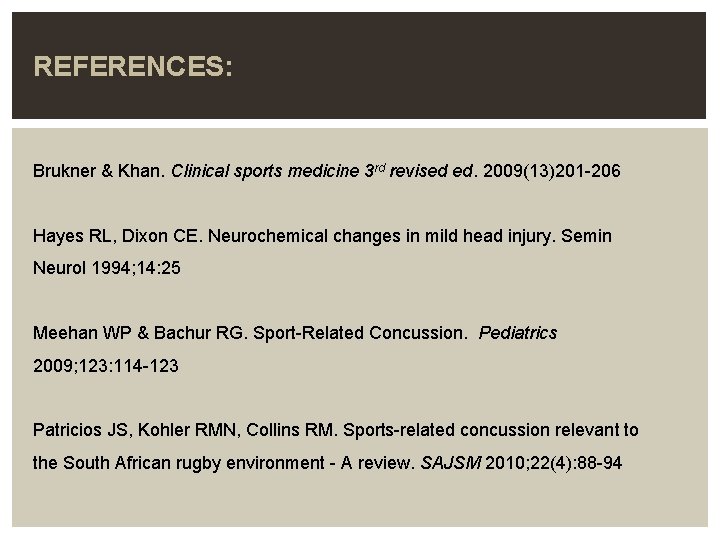Select the Patricios JS author name
Screen dimensions: 720x540
point(80,430)
